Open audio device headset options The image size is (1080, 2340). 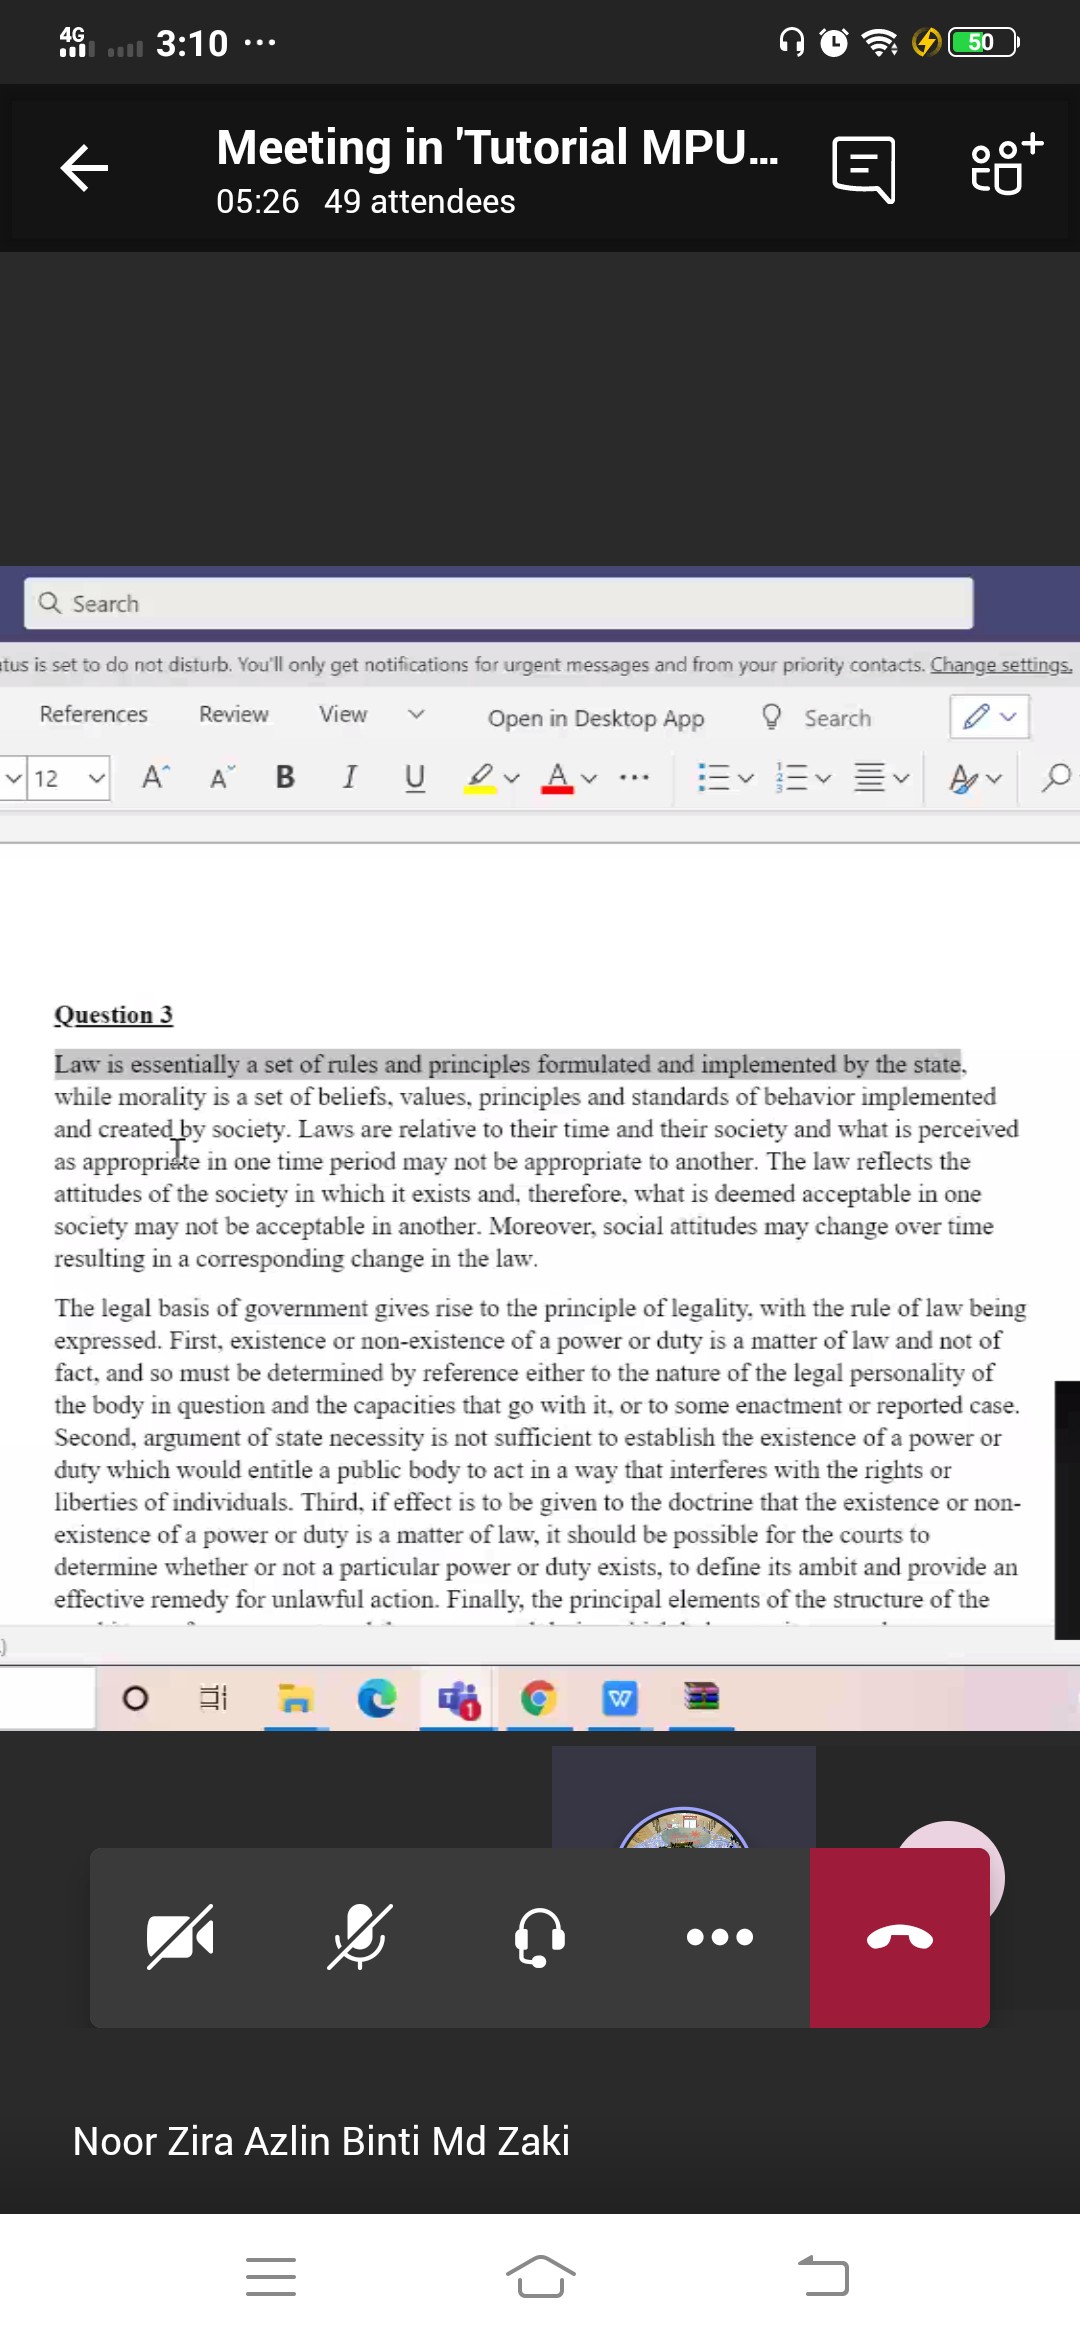click(540, 1937)
